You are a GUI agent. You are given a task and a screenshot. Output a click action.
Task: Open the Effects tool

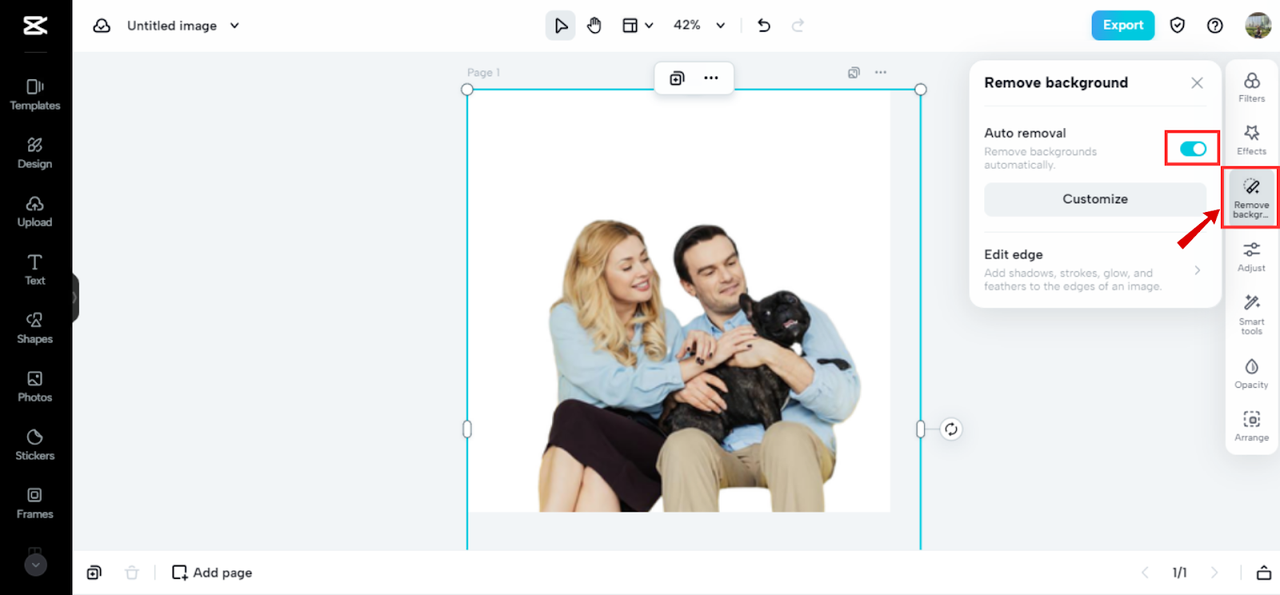pyautogui.click(x=1252, y=140)
